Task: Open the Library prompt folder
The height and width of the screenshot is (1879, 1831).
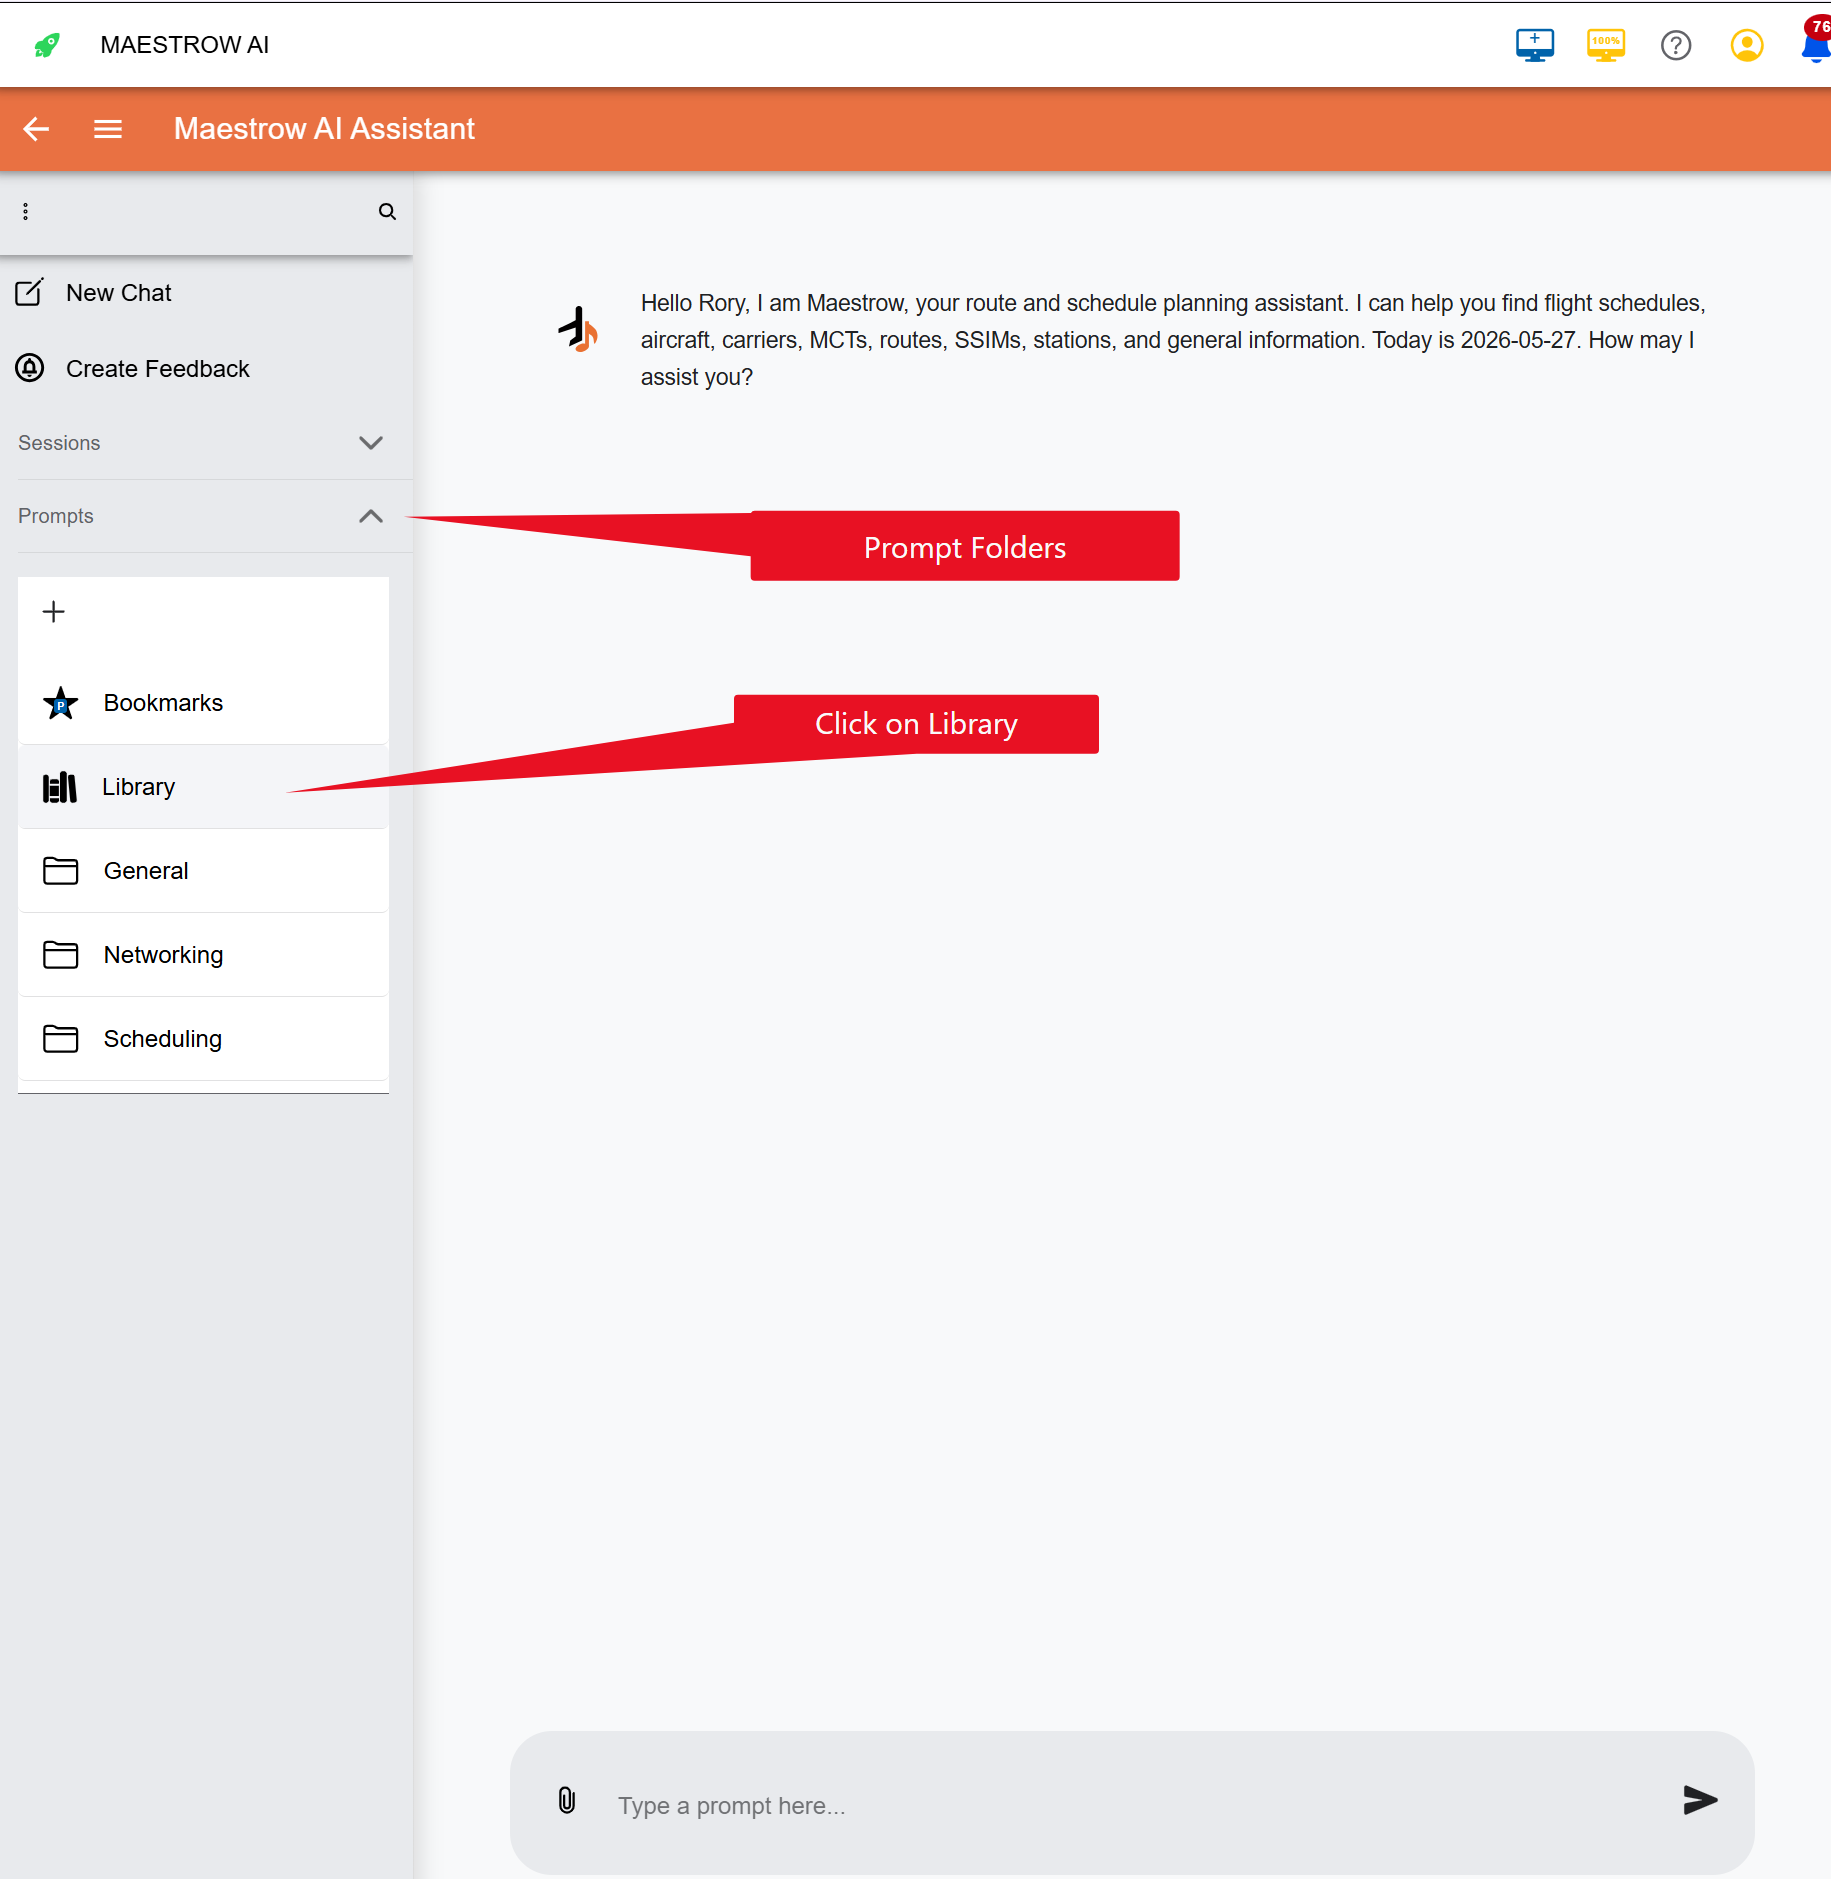Action: (x=203, y=787)
